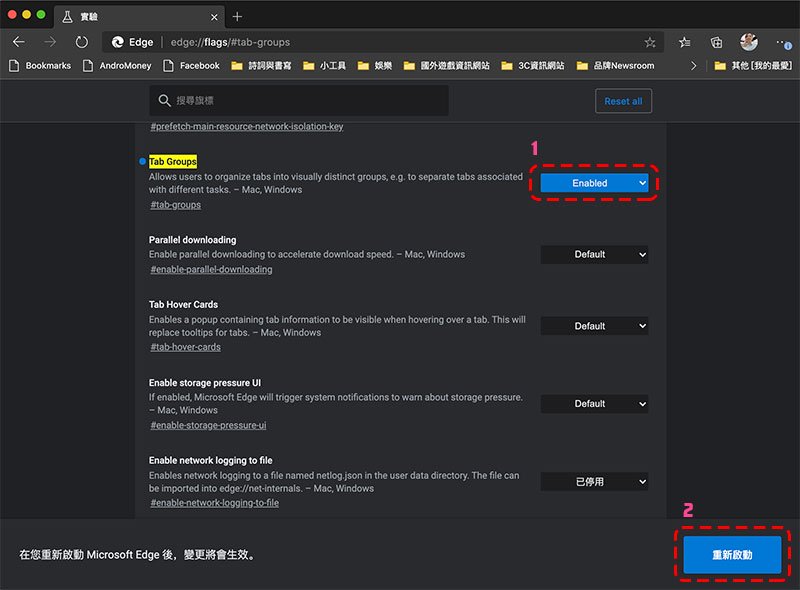Open Parallel downloading Default dropdown
This screenshot has width=800, height=590.
click(x=594, y=255)
